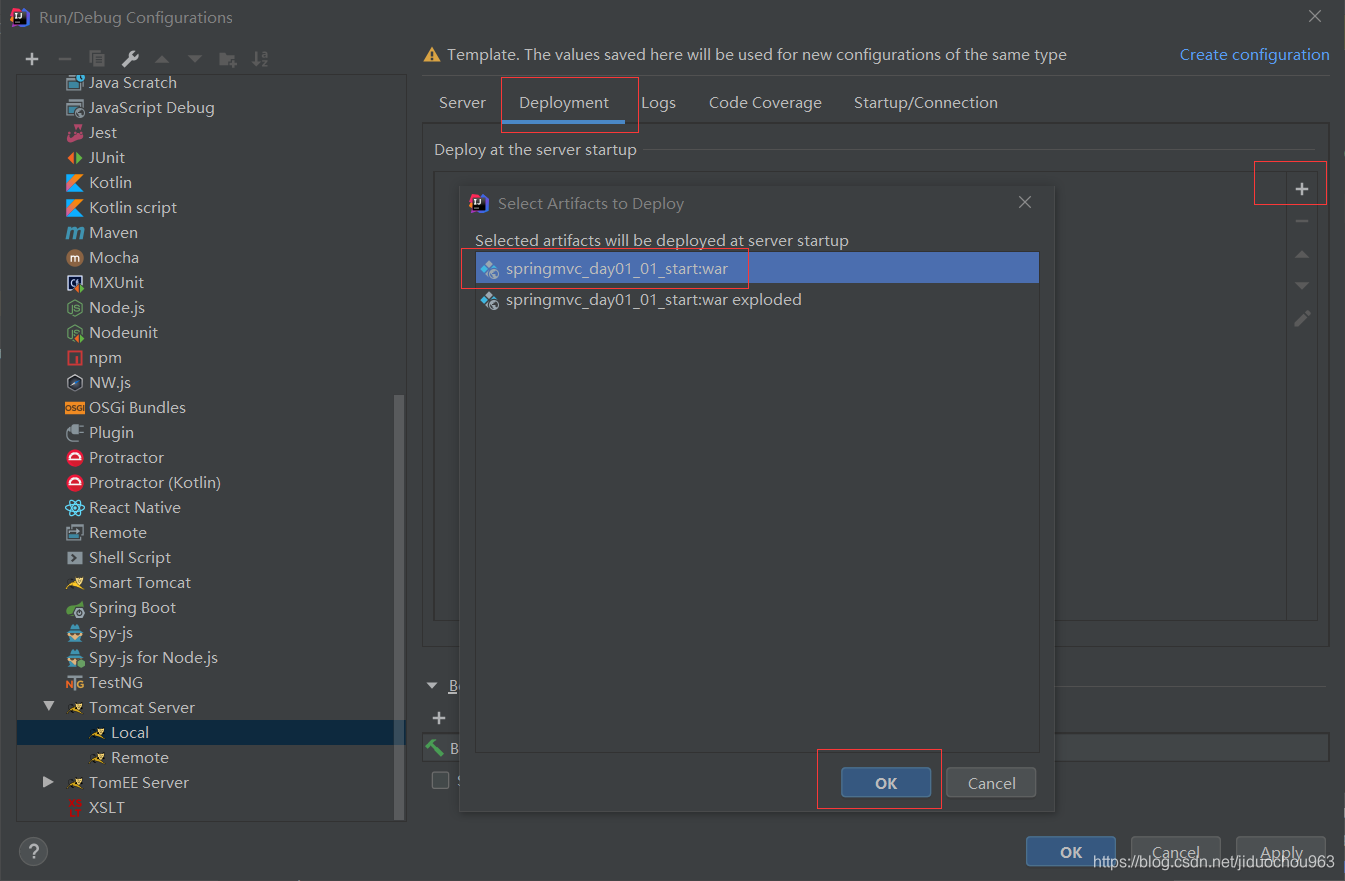Screen dimensions: 1345x881
Task: Move configuration down in left toolbar
Action: tap(195, 59)
